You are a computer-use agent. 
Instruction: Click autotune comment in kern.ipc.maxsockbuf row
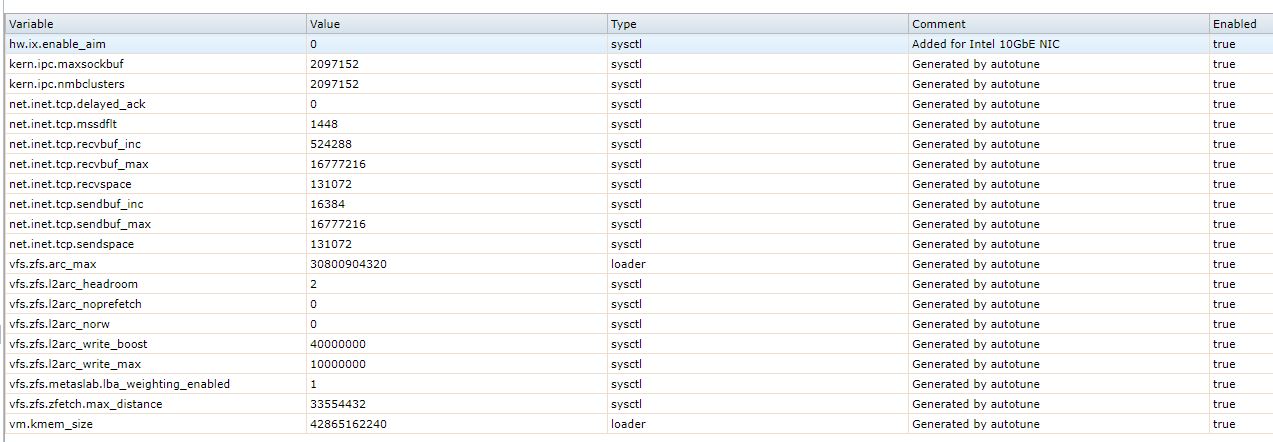click(976, 64)
